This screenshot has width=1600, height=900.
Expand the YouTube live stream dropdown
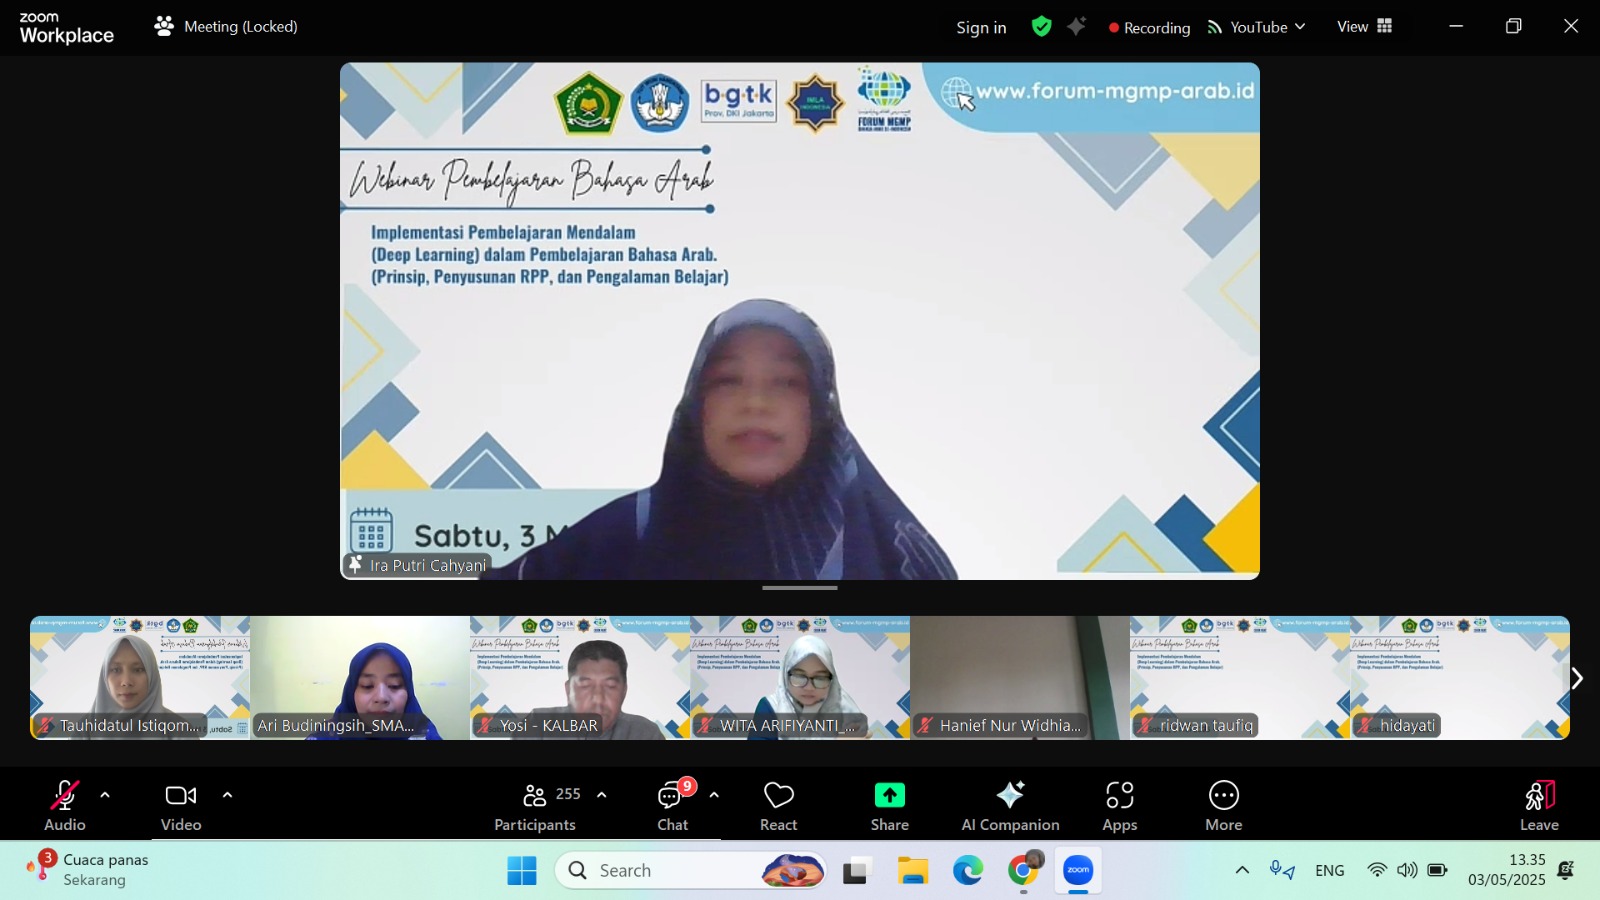click(1300, 27)
